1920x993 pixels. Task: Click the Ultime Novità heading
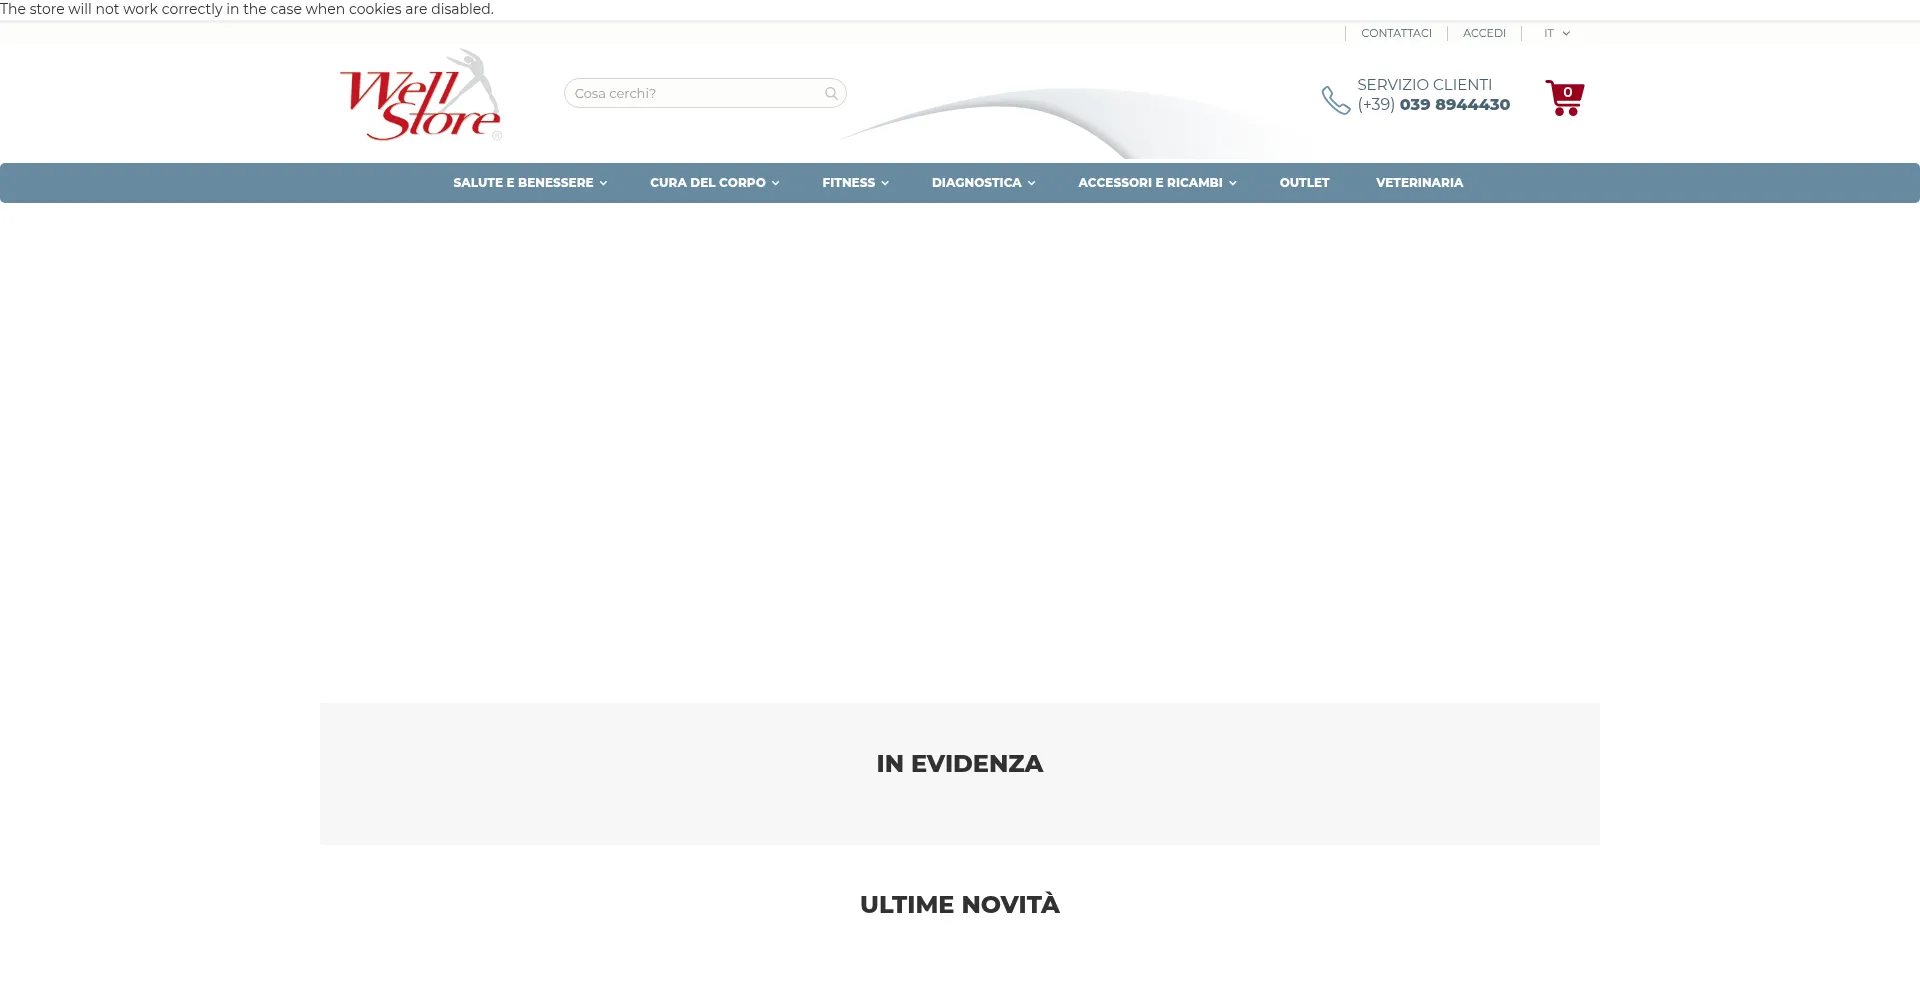click(x=959, y=905)
